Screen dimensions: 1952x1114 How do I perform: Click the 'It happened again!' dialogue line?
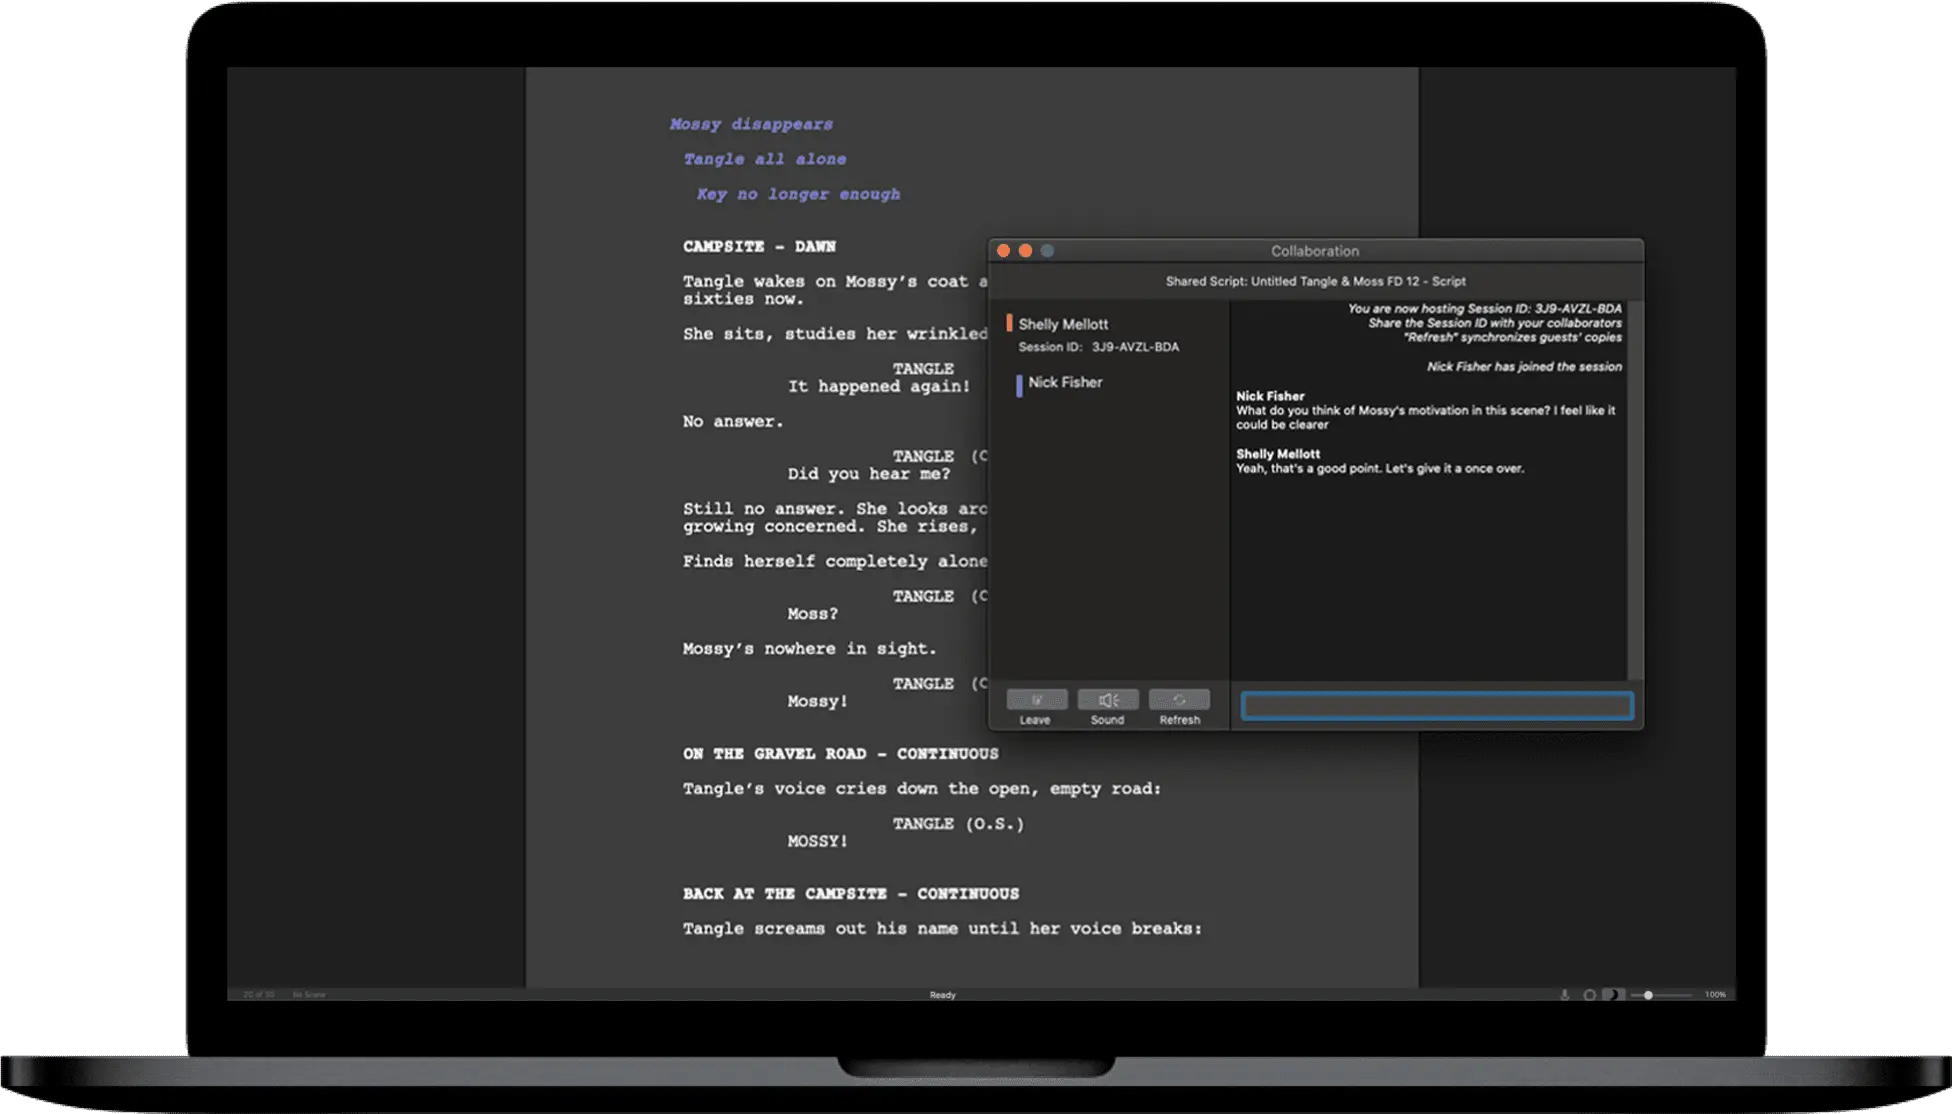tap(879, 386)
